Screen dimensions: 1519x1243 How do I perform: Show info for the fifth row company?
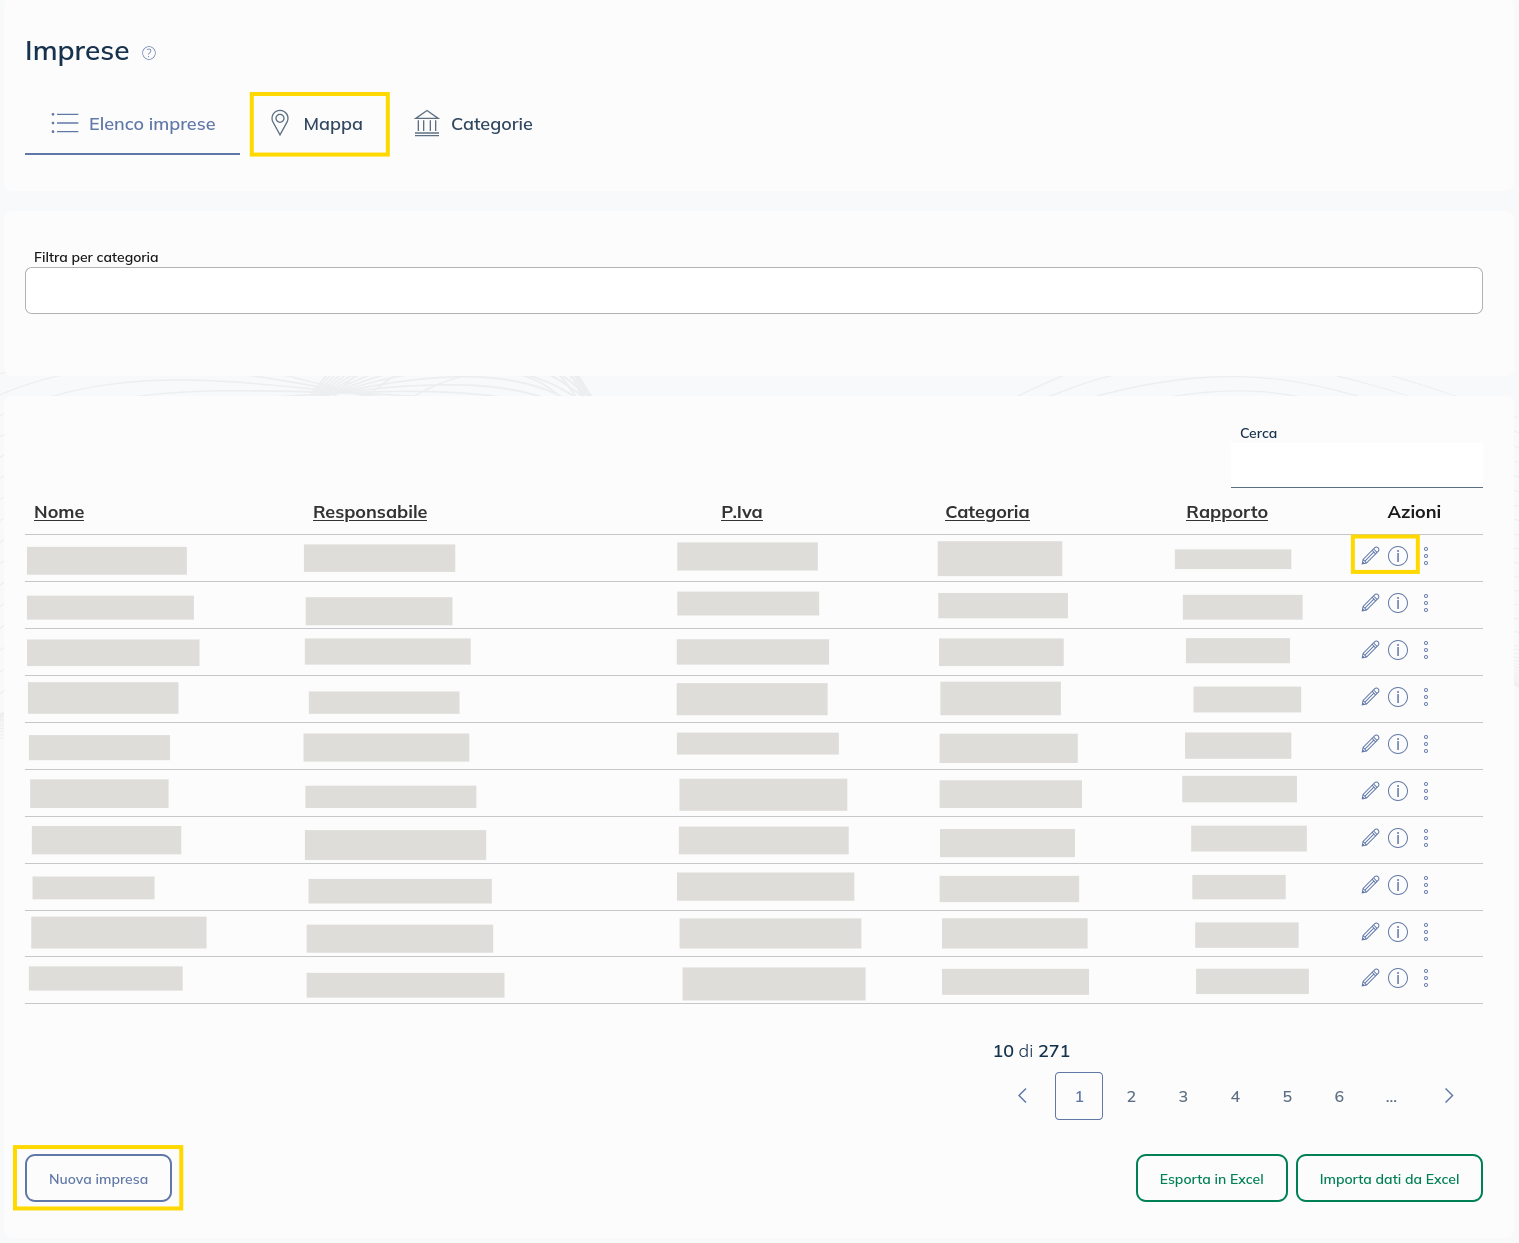[x=1398, y=744]
